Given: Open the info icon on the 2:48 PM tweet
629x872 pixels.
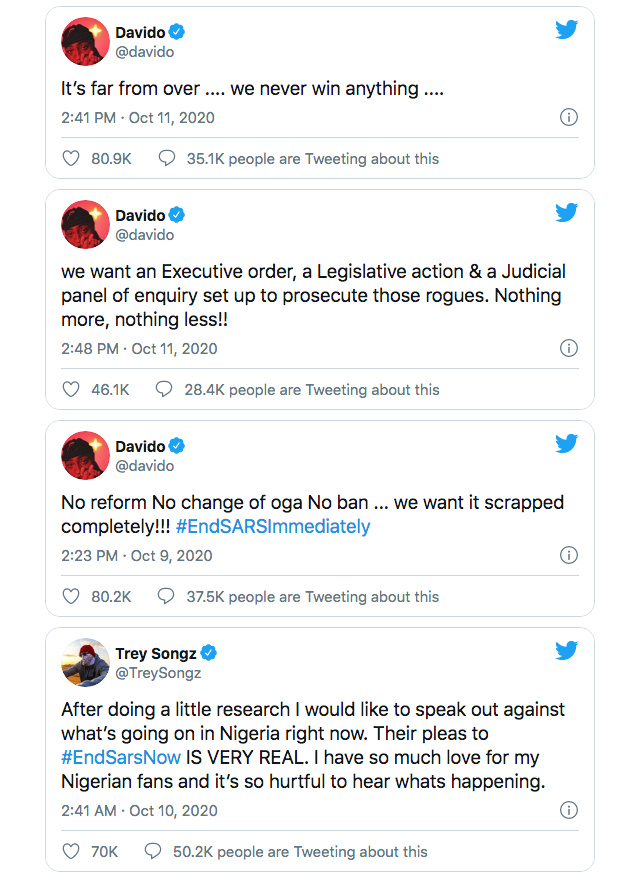Looking at the screenshot, I should click(568, 348).
